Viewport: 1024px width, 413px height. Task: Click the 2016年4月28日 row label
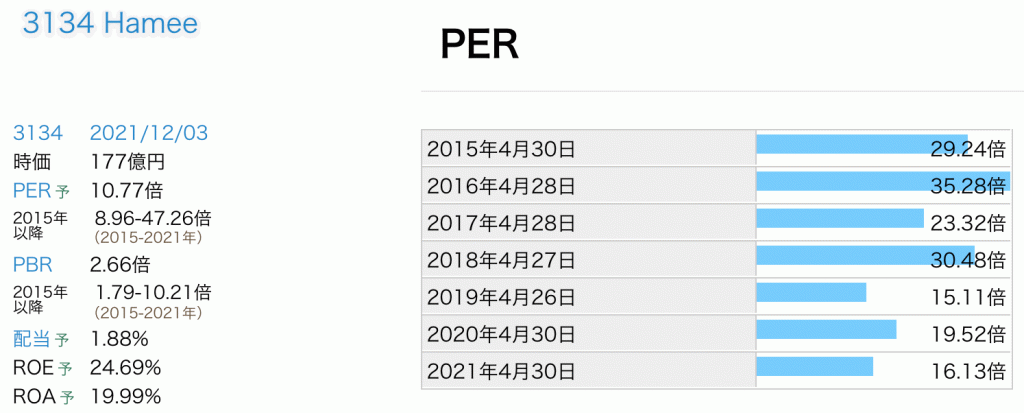(x=501, y=186)
